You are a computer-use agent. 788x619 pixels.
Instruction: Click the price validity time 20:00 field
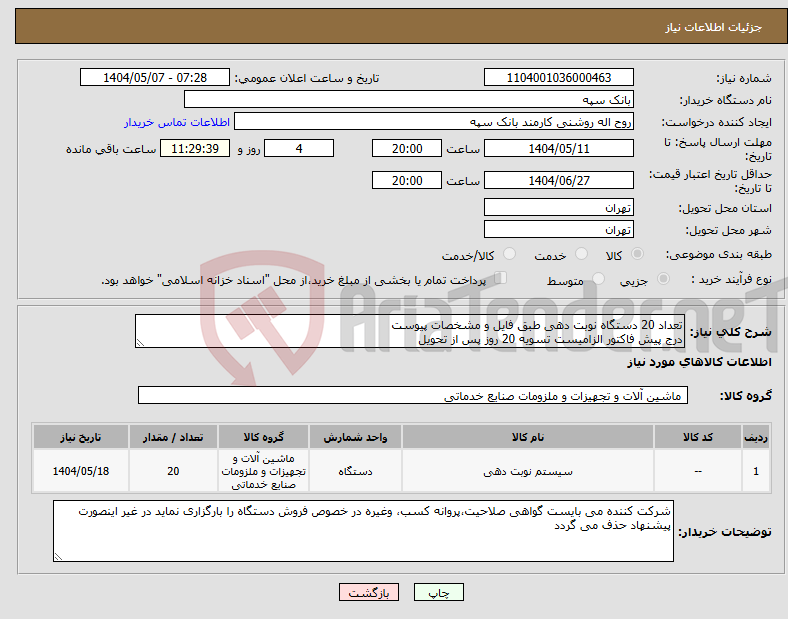coord(407,180)
